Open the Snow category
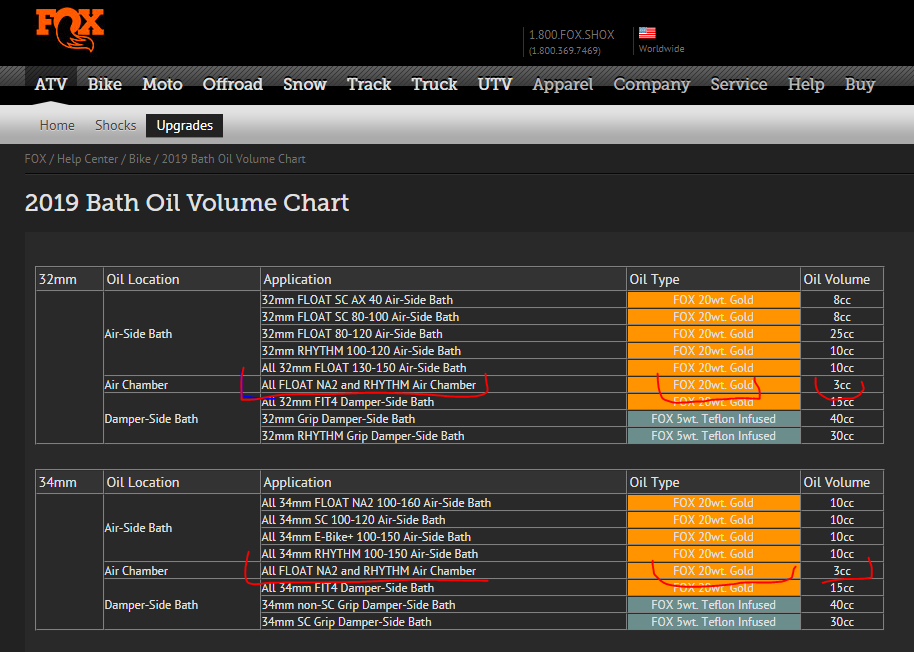 [304, 84]
